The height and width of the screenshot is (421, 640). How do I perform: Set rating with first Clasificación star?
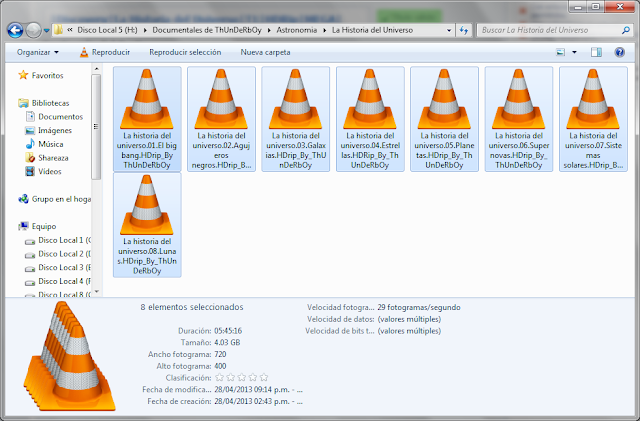click(x=220, y=377)
